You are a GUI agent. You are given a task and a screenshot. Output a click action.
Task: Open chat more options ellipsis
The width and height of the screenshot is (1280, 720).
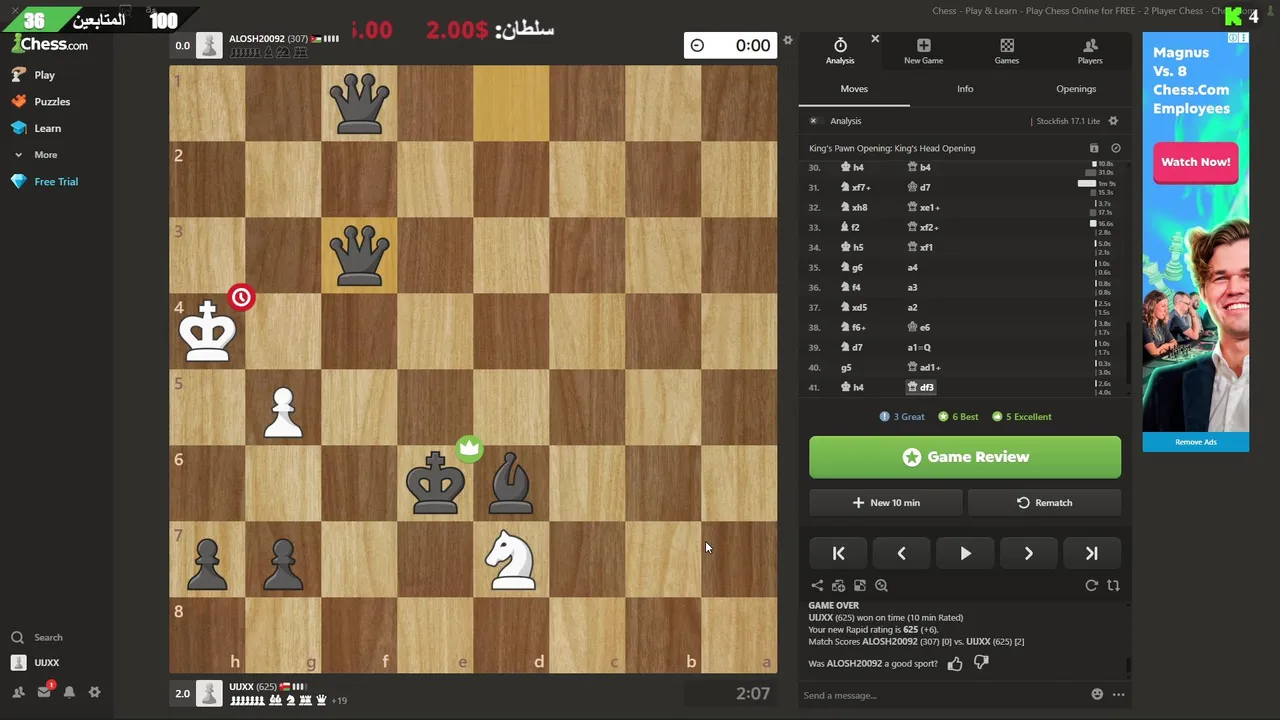click(1118, 694)
